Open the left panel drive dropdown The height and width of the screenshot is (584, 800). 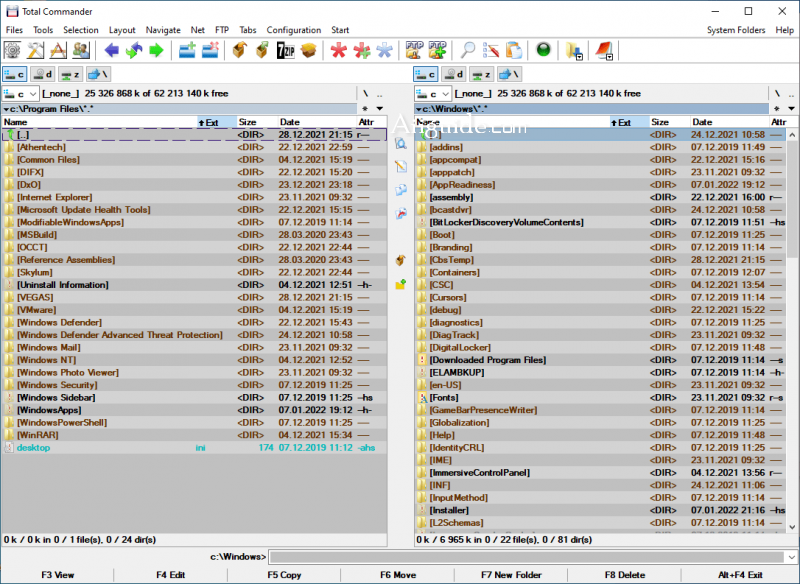[x=20, y=94]
